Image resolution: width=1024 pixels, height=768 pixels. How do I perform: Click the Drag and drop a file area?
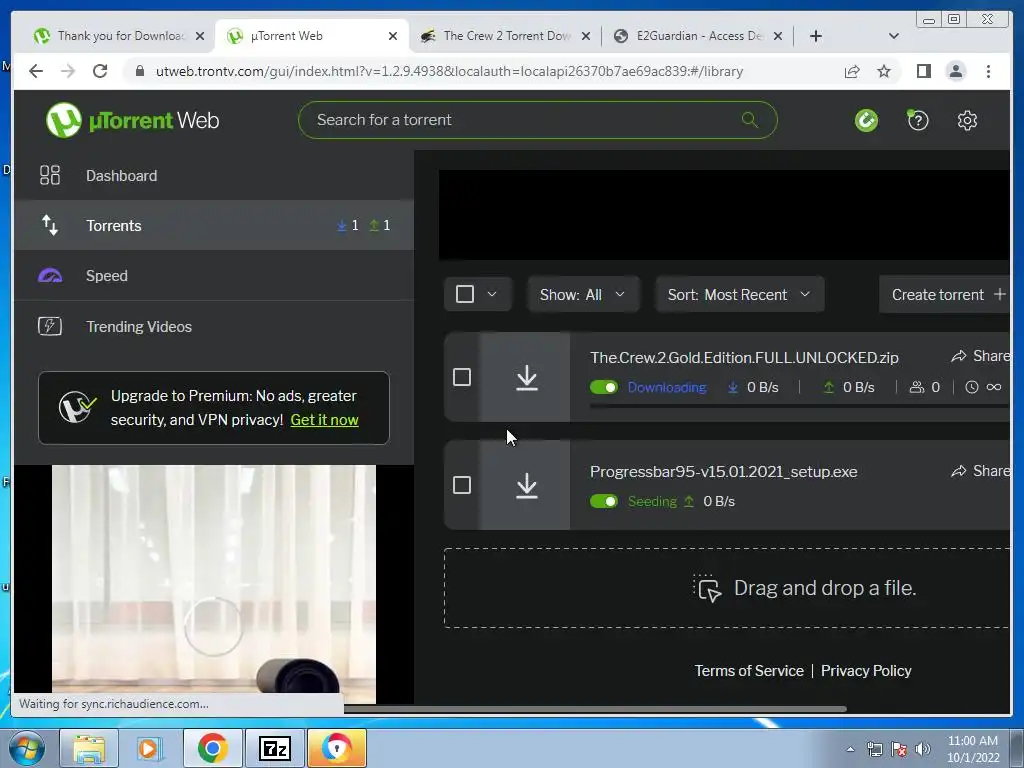click(x=727, y=588)
